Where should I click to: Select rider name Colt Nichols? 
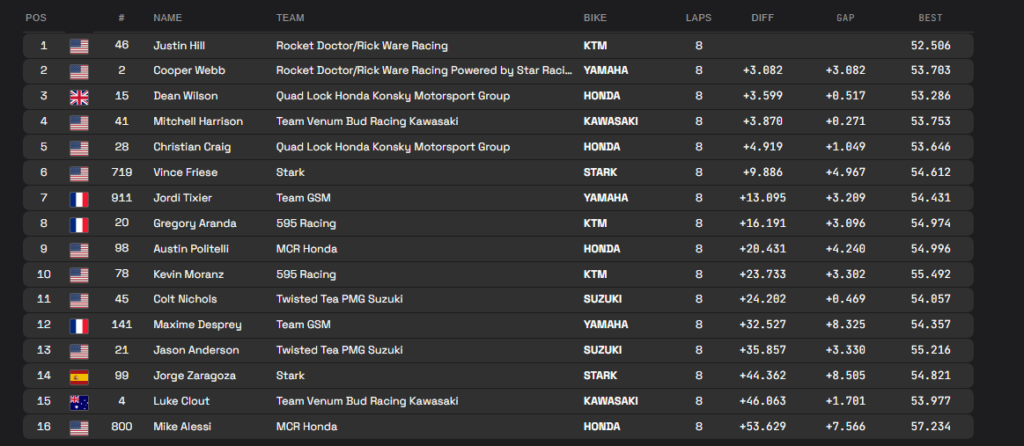point(185,299)
